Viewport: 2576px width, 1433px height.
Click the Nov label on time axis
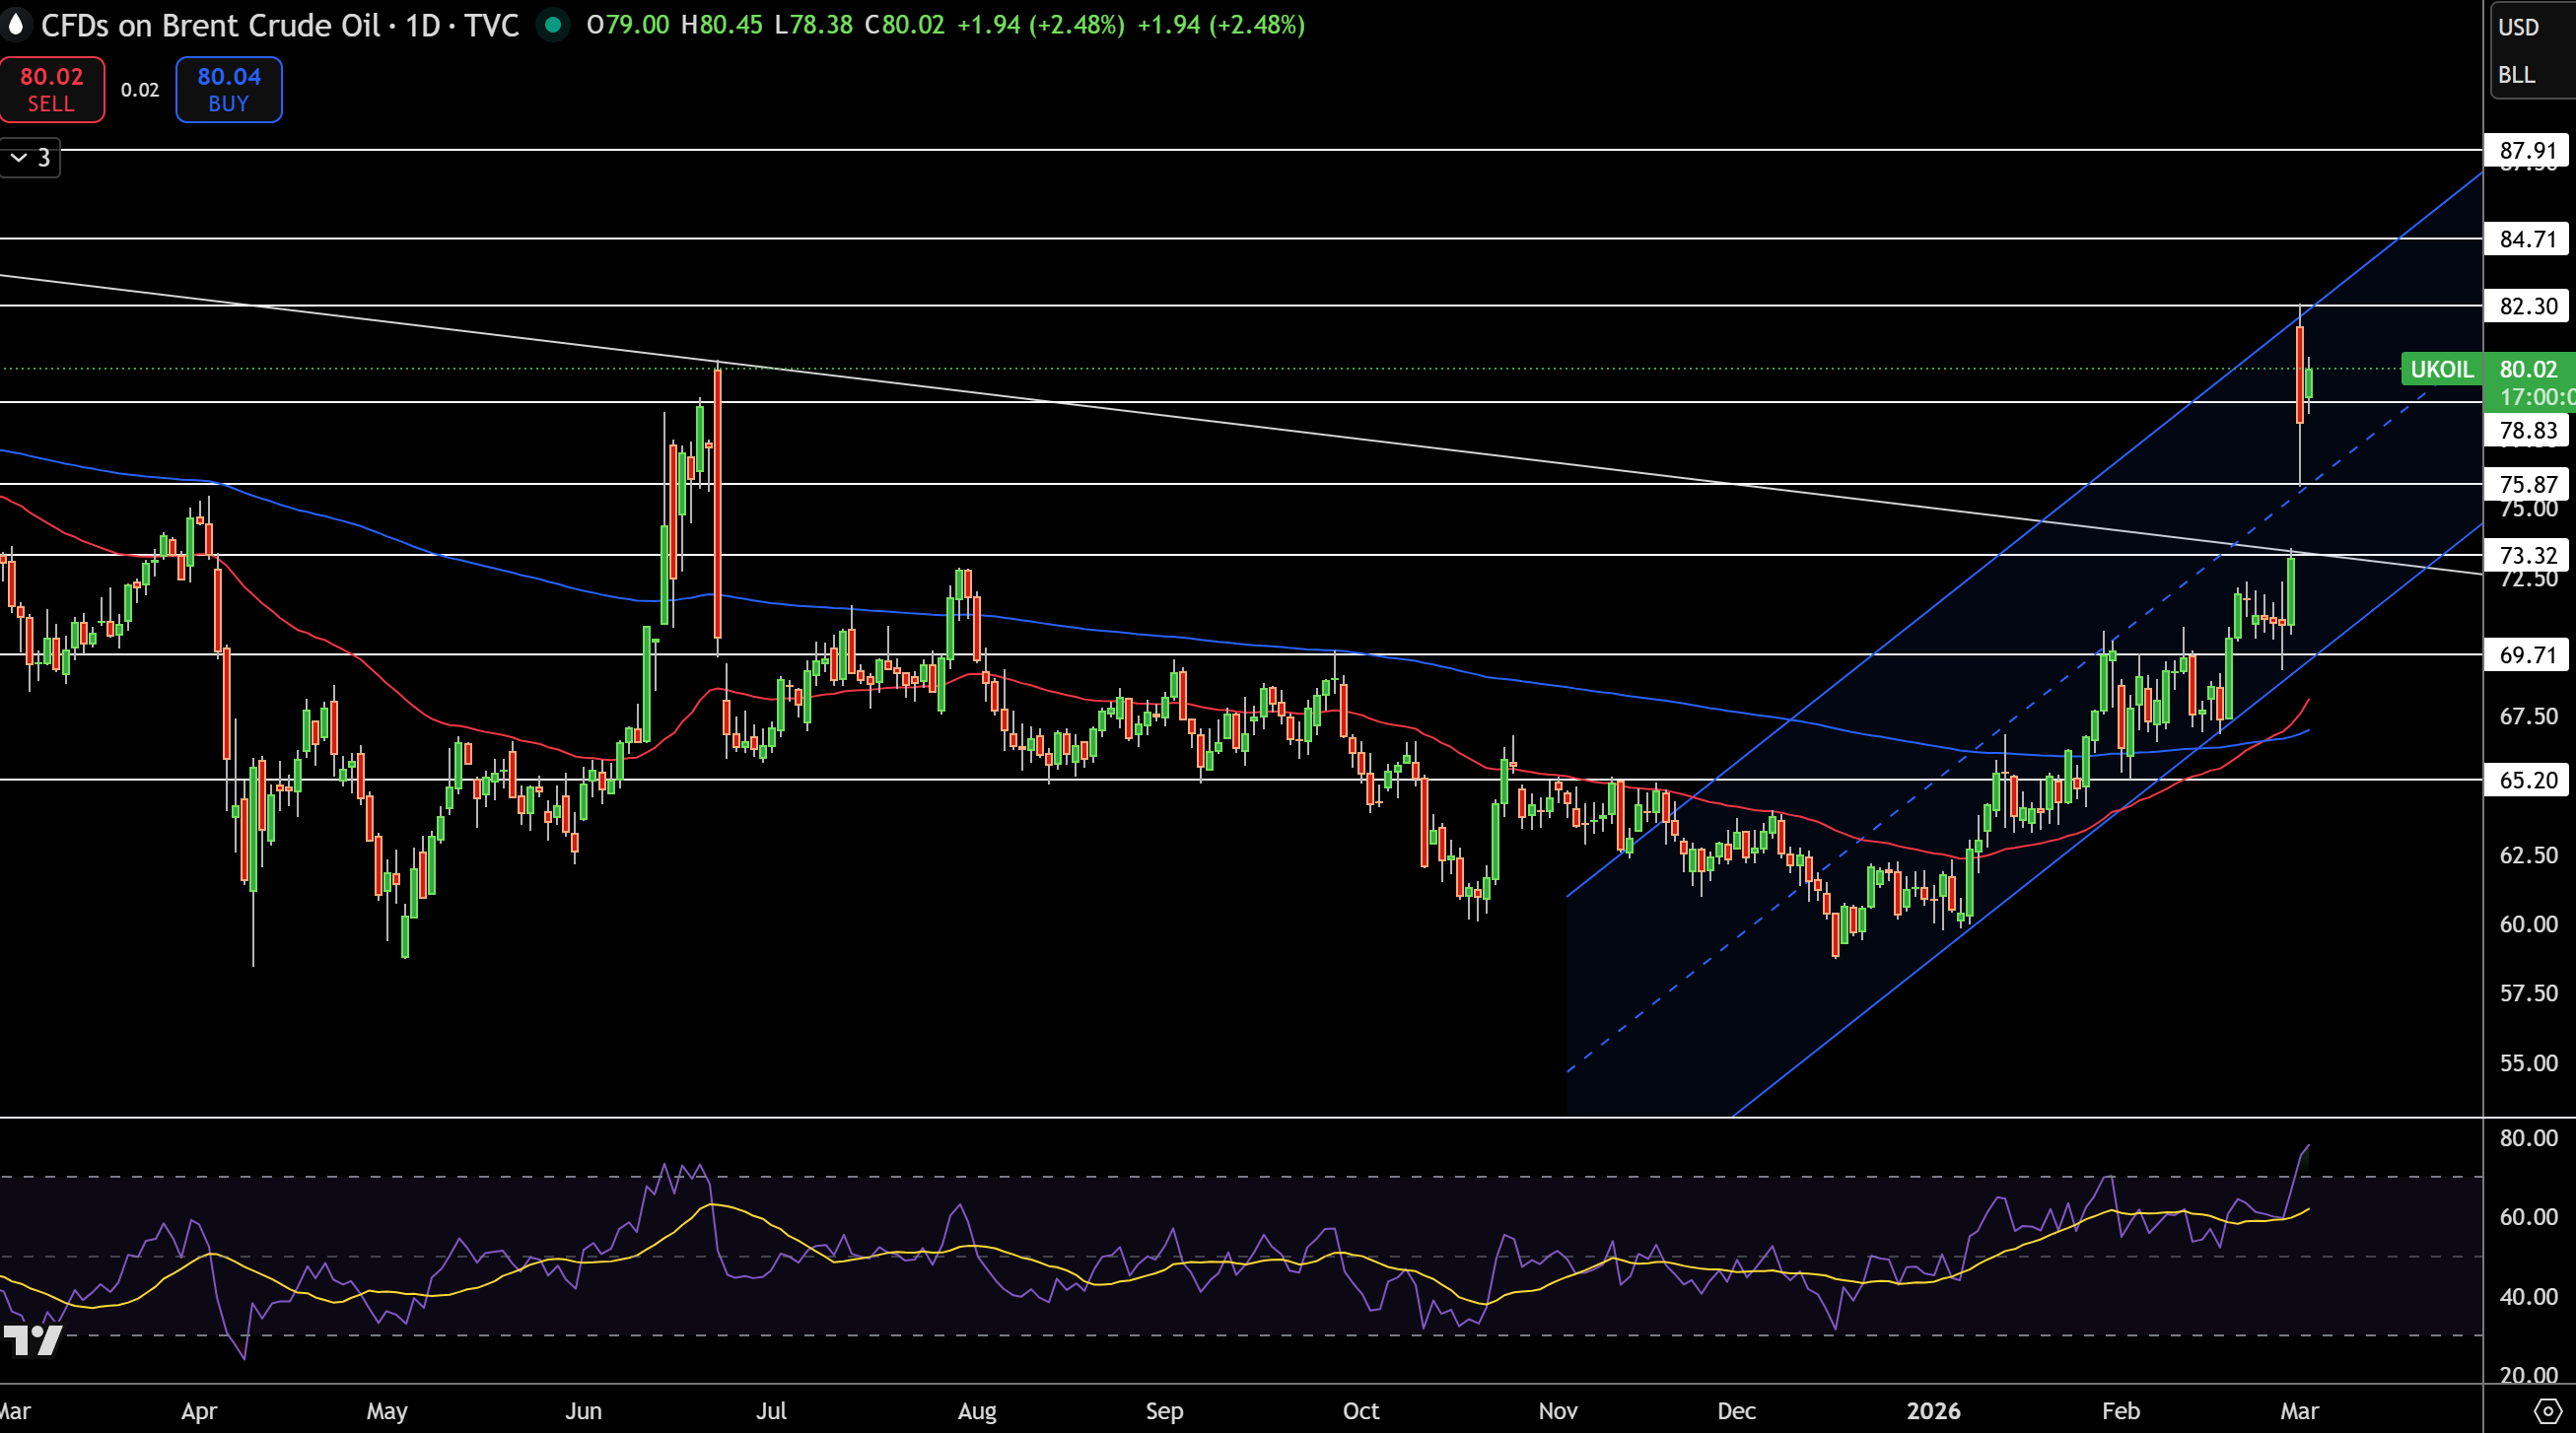[x=1558, y=1411]
